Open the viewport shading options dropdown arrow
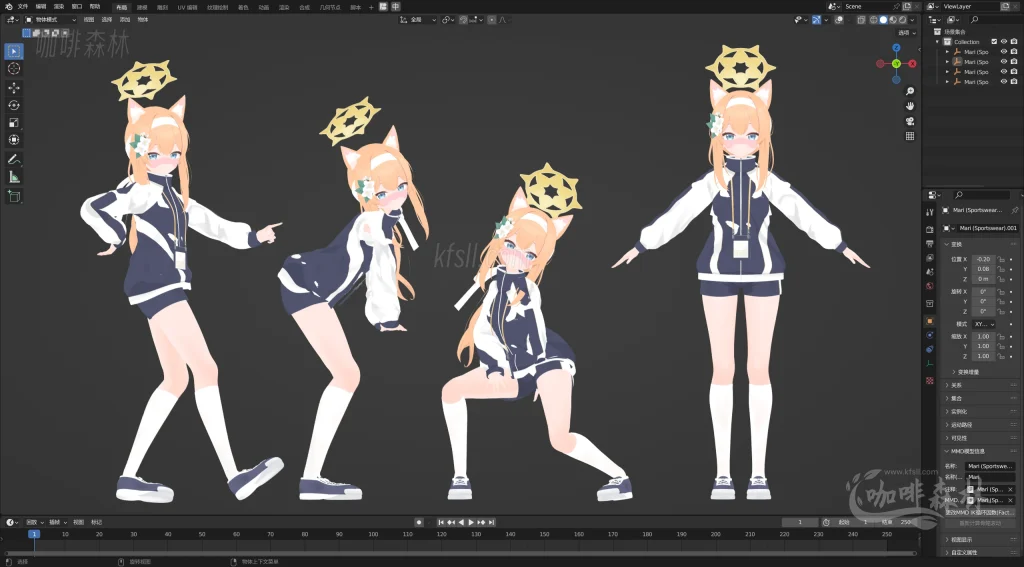 (x=912, y=20)
